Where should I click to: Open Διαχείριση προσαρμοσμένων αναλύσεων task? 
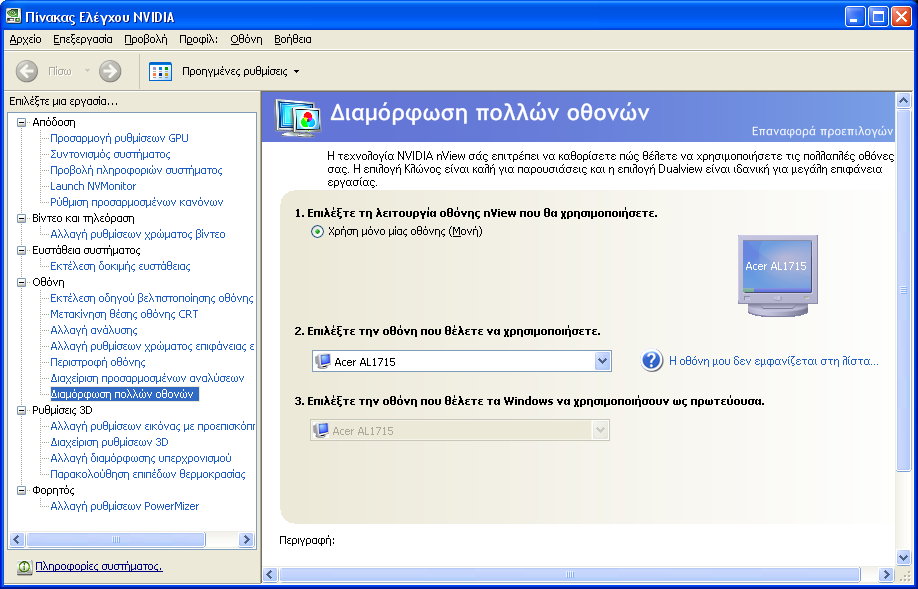(x=147, y=378)
